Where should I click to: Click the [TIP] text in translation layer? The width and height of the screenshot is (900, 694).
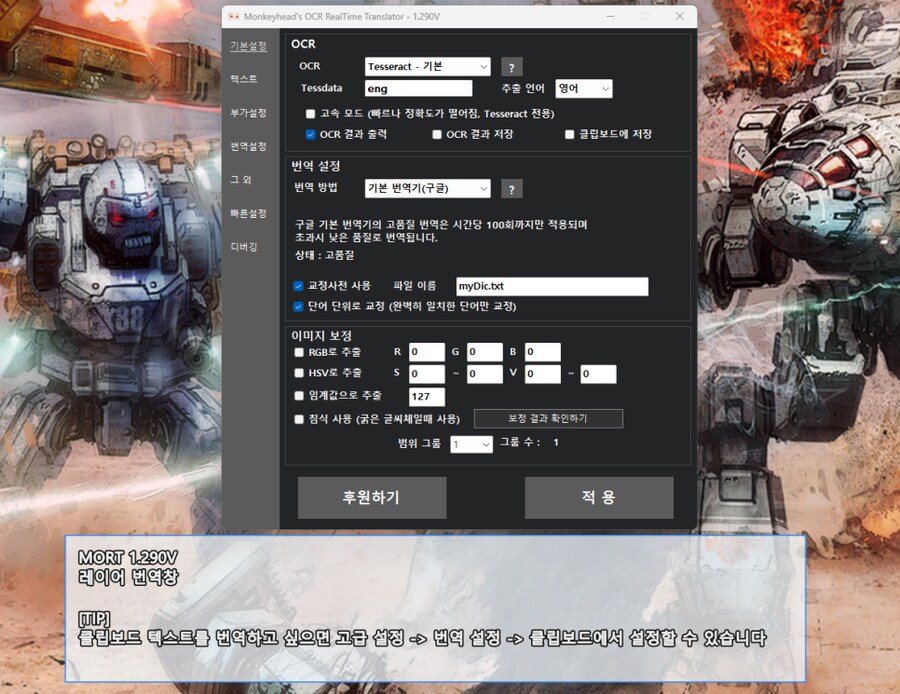[x=94, y=619]
